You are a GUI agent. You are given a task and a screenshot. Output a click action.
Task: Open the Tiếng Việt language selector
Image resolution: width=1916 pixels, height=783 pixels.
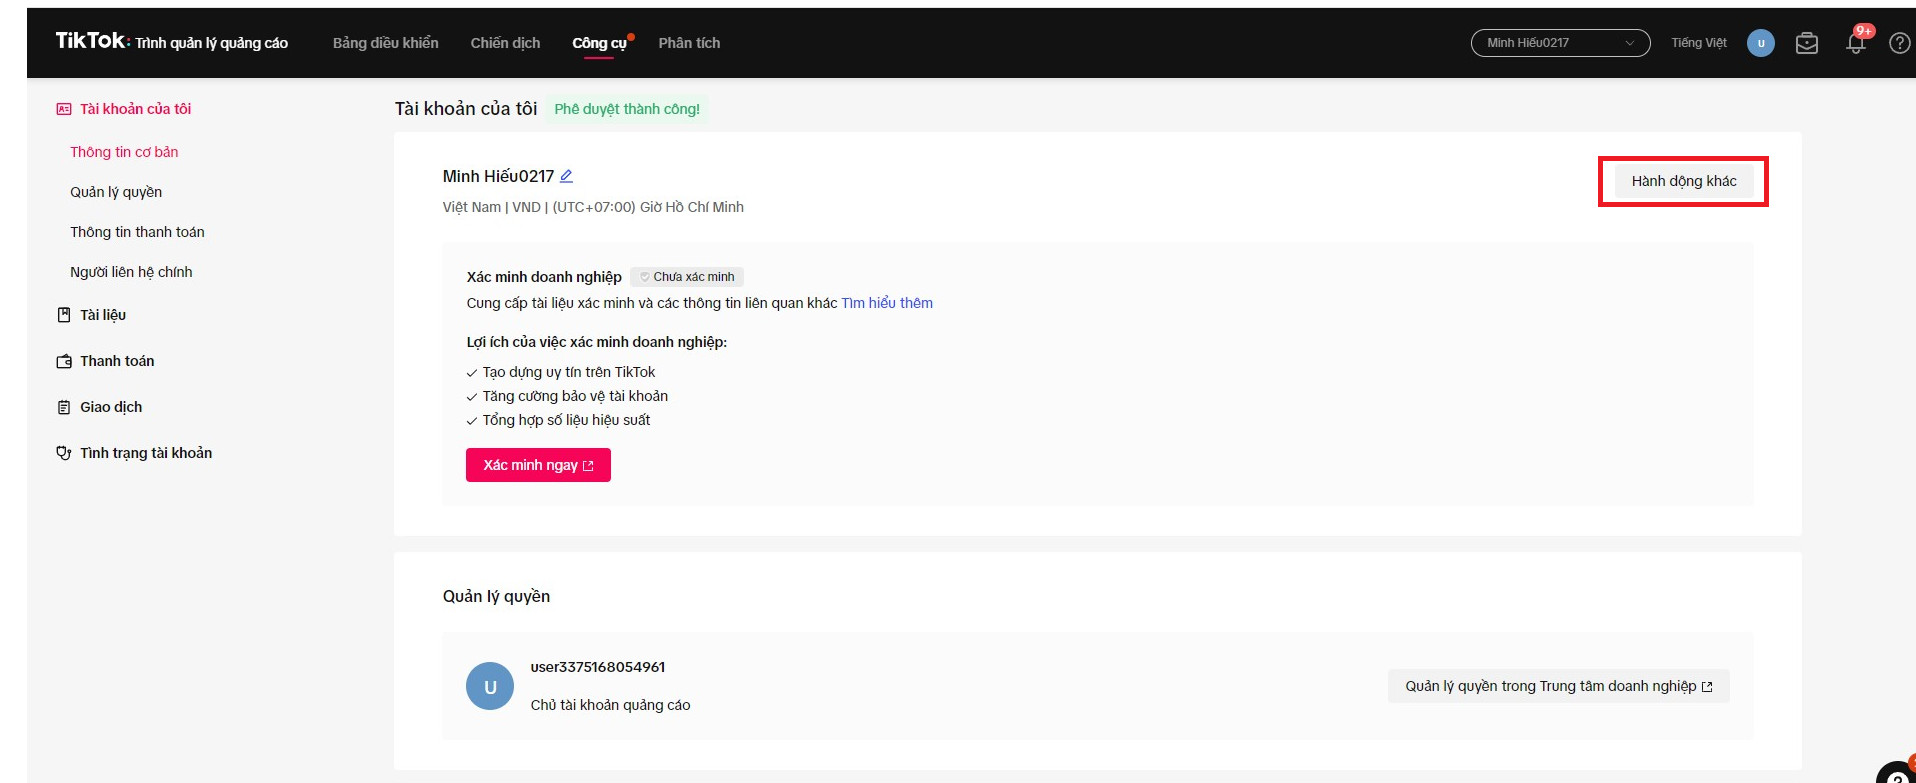click(x=1699, y=43)
